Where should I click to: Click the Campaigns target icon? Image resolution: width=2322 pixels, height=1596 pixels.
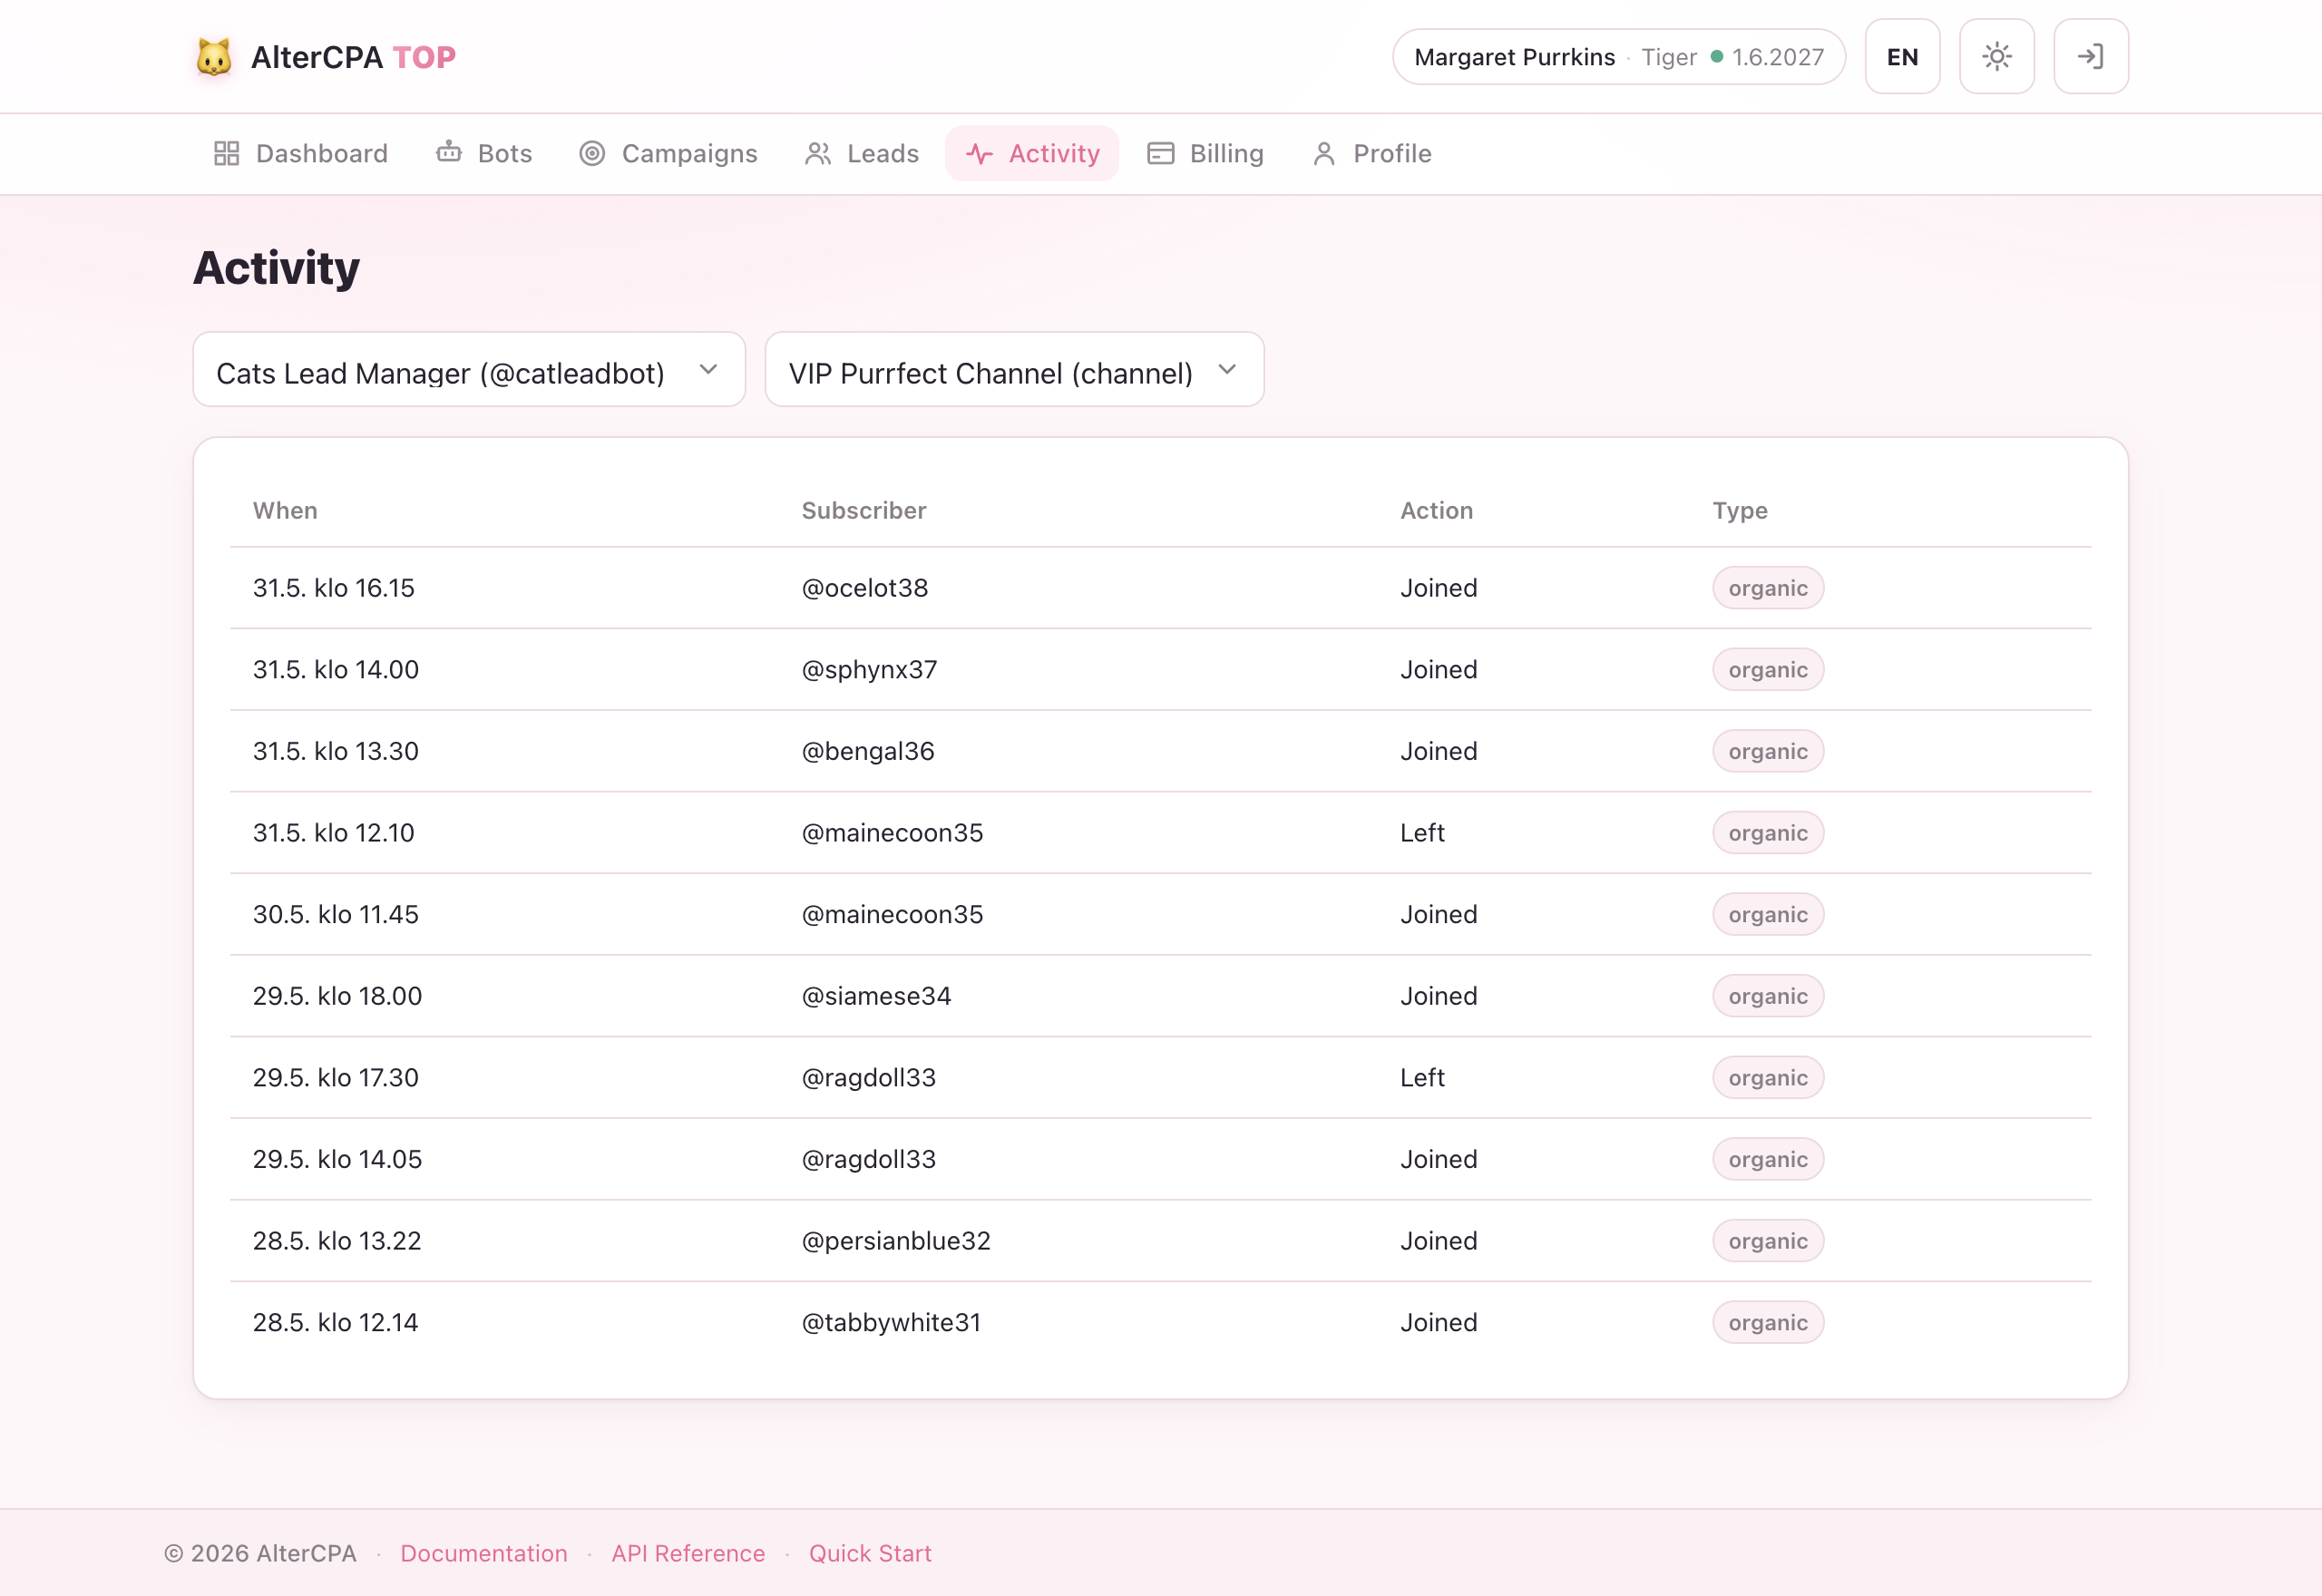(x=592, y=153)
